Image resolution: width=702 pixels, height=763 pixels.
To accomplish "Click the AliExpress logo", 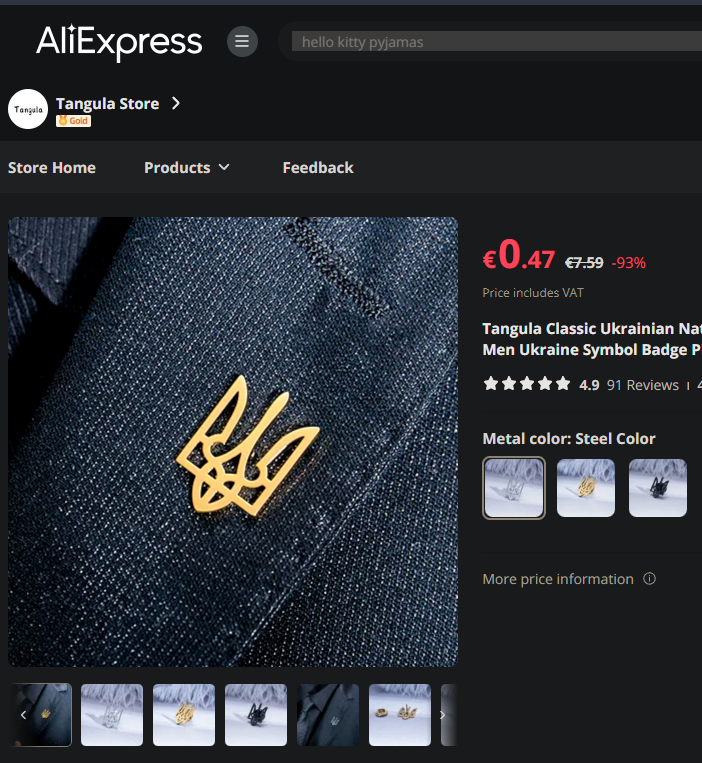I will [x=119, y=42].
